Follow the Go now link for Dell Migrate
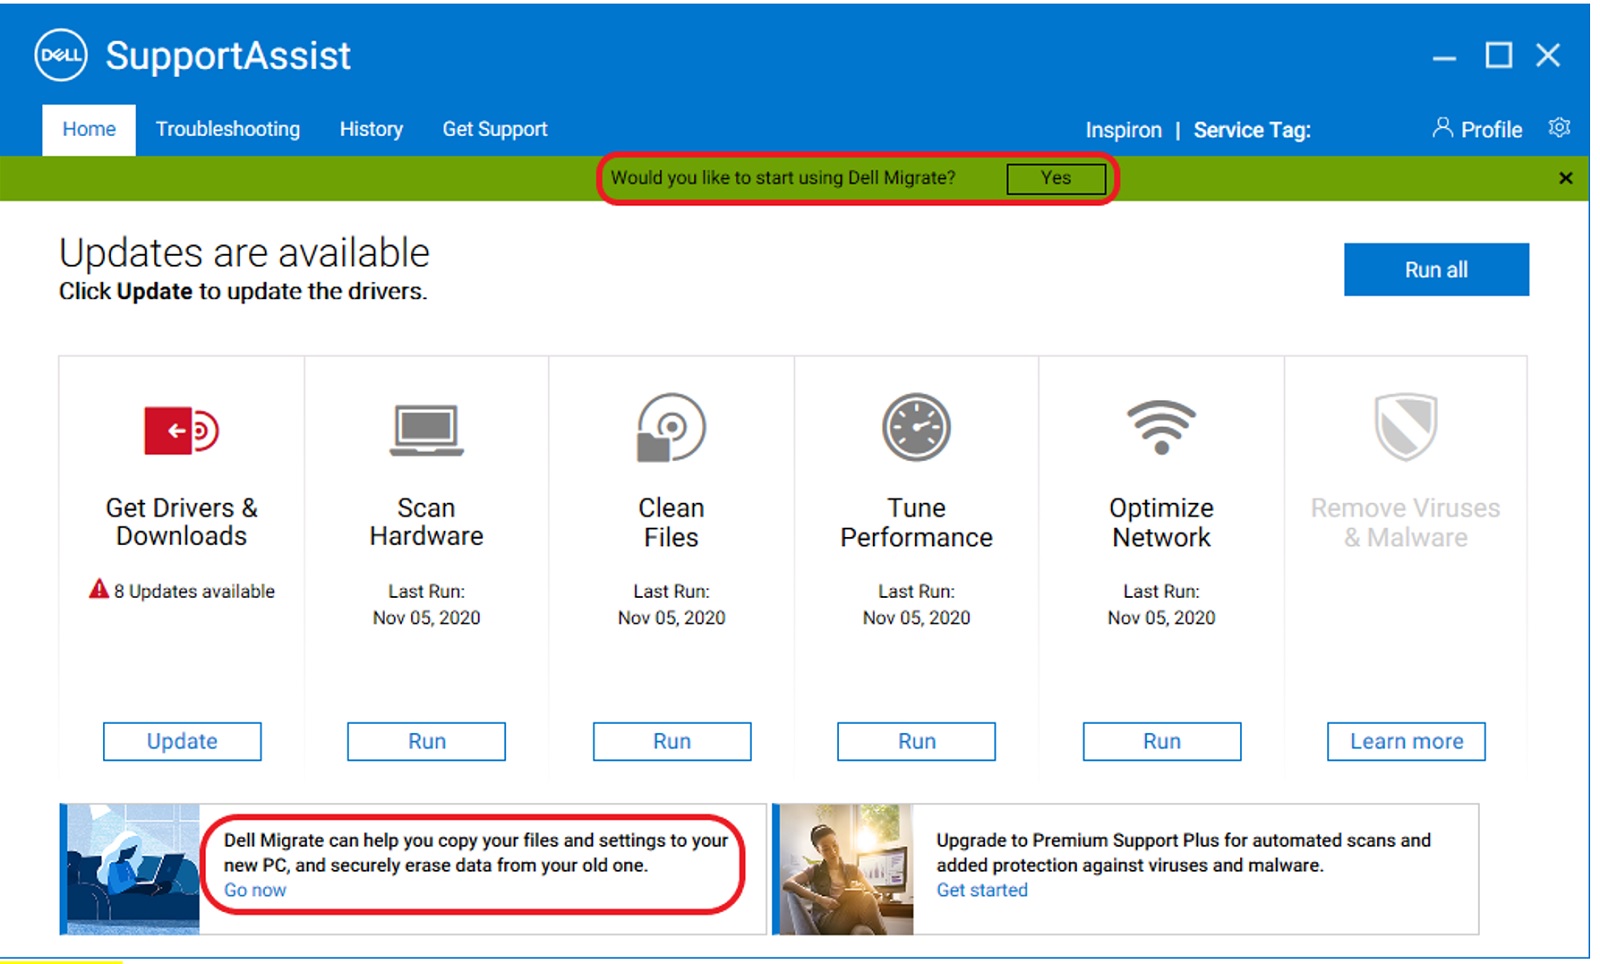 [x=255, y=890]
